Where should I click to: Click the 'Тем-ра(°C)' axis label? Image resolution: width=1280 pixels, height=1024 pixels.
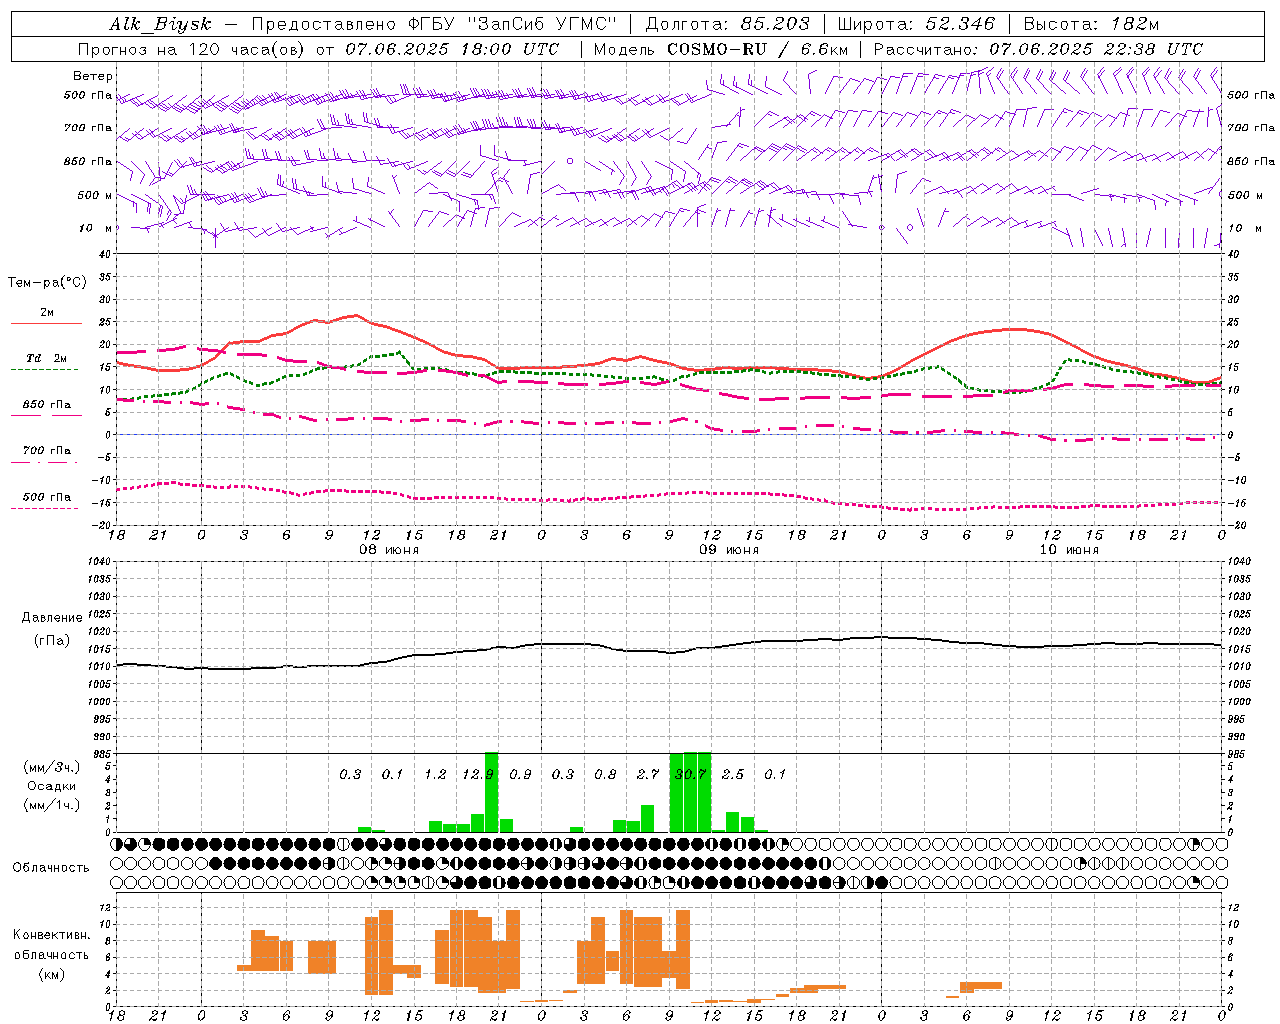pyautogui.click(x=47, y=283)
